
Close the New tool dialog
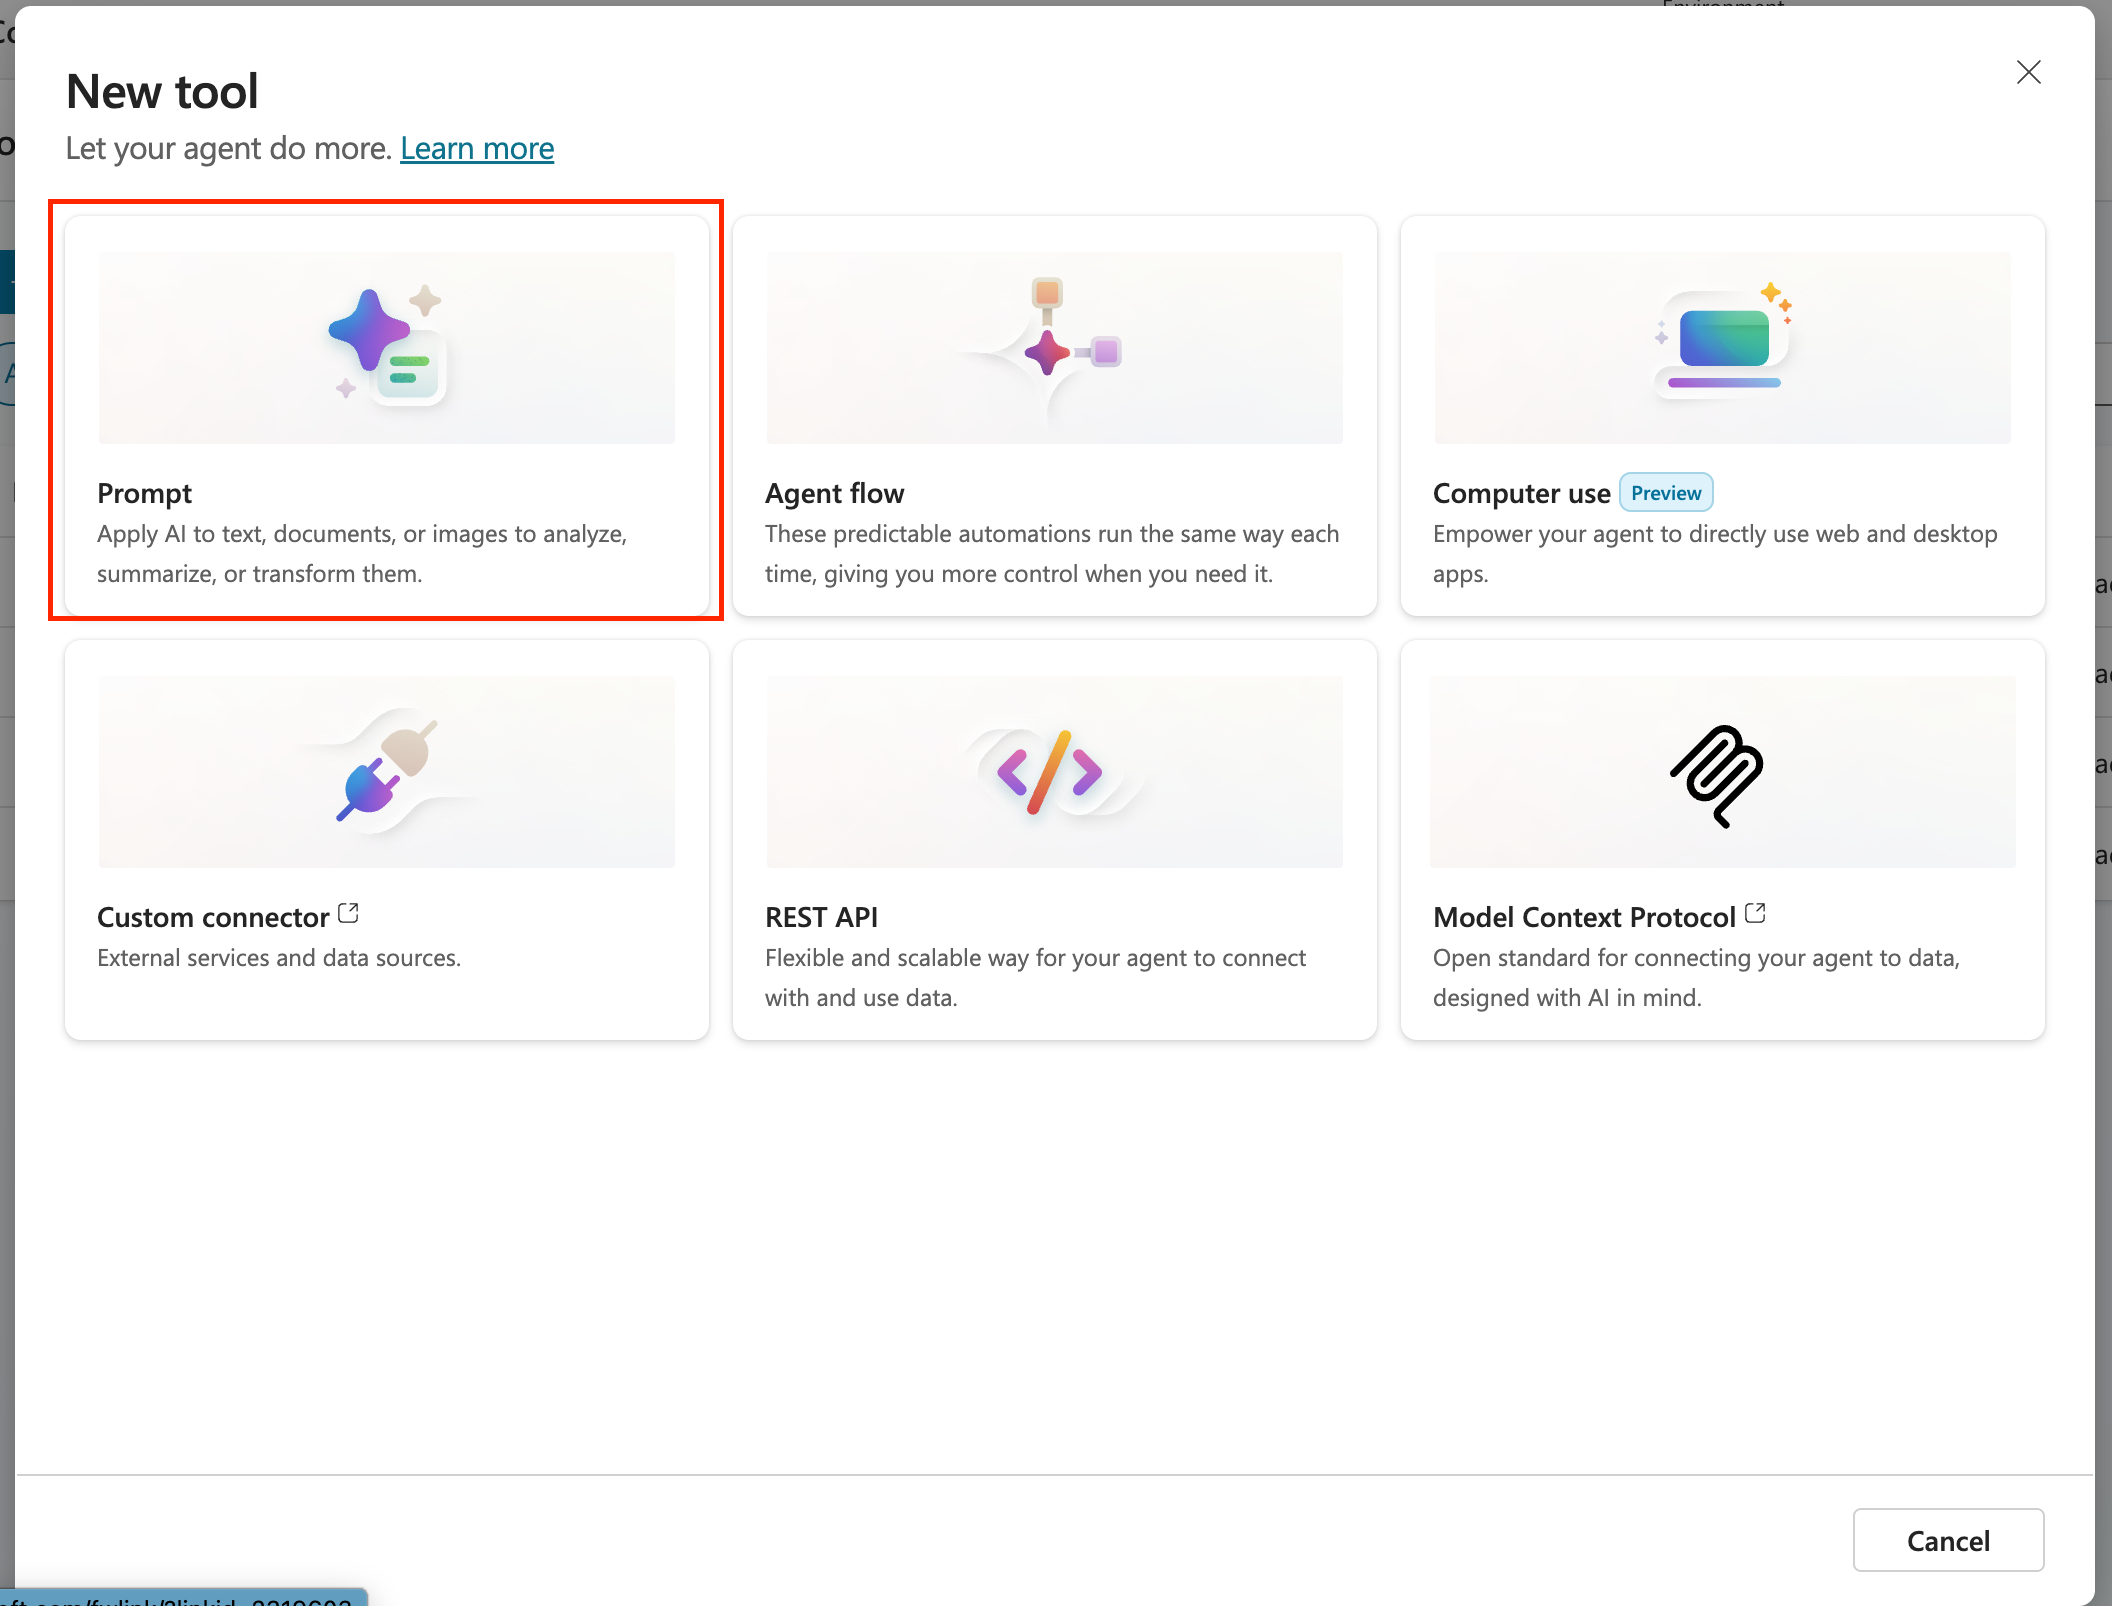click(2028, 72)
